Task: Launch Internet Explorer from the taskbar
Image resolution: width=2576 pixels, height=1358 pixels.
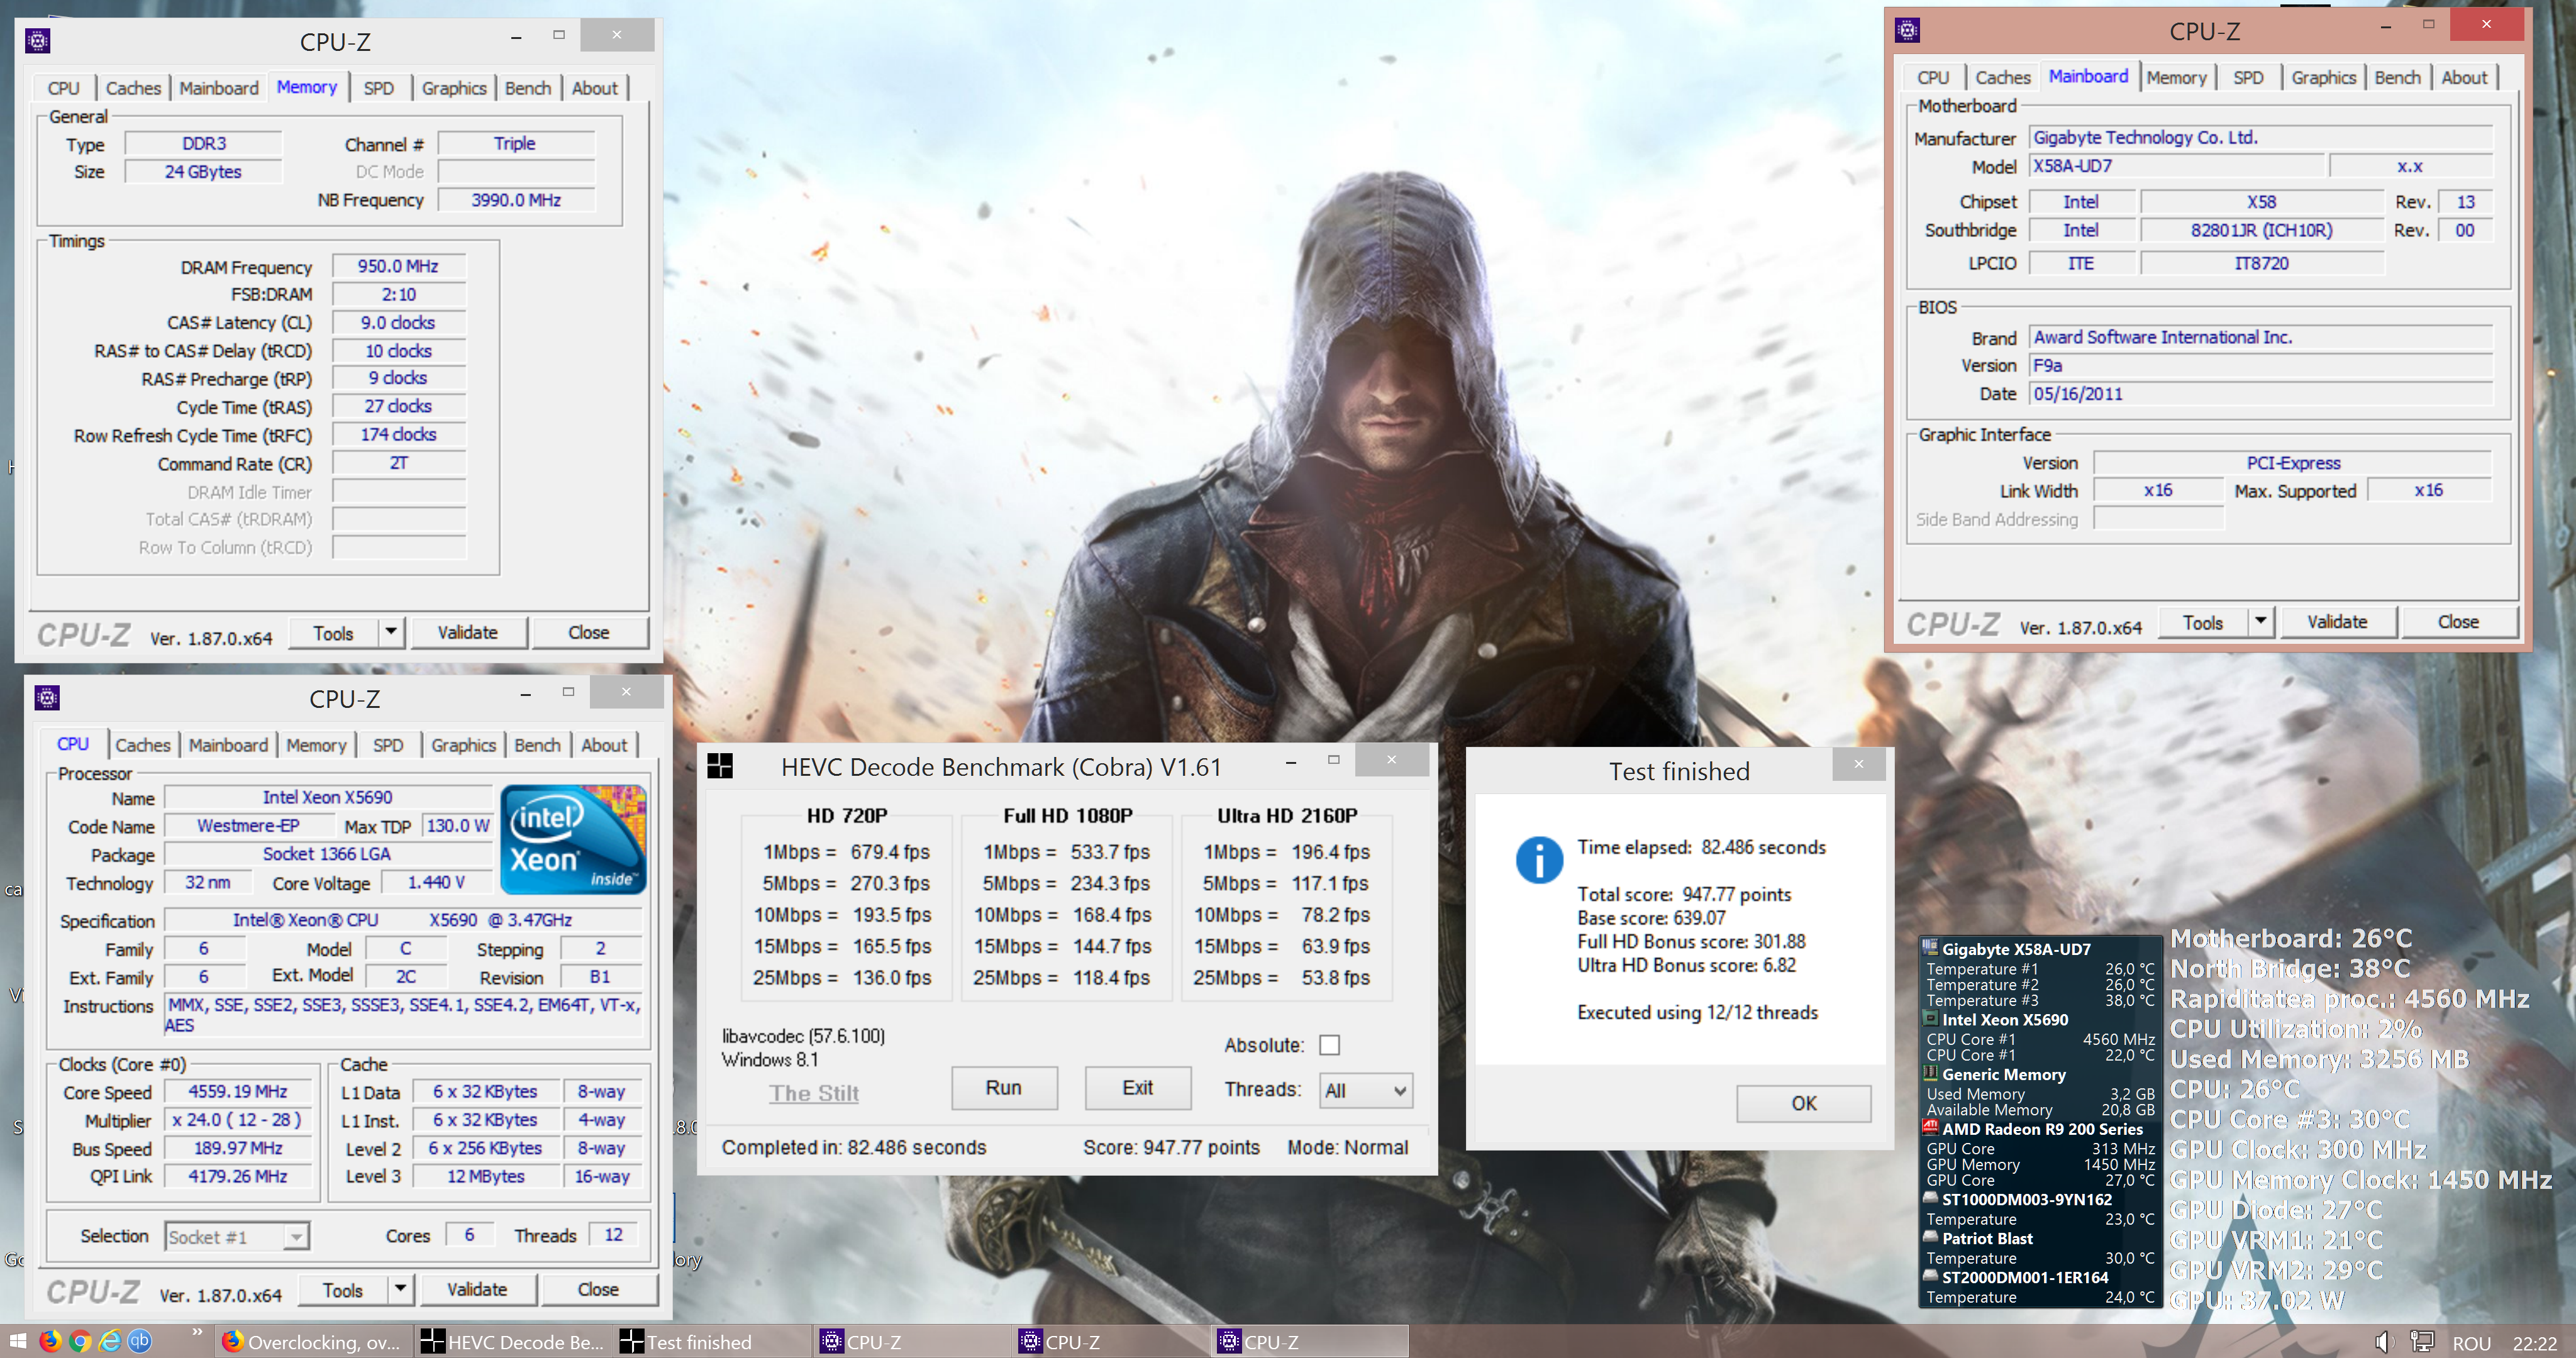Action: 110,1341
